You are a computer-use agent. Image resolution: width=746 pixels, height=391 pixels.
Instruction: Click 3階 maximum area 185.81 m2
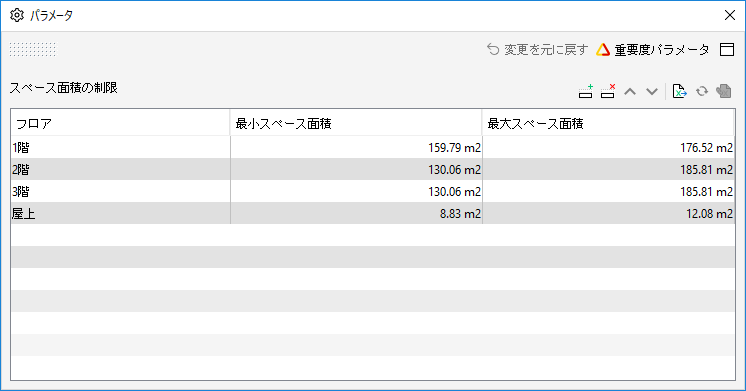coord(609,191)
